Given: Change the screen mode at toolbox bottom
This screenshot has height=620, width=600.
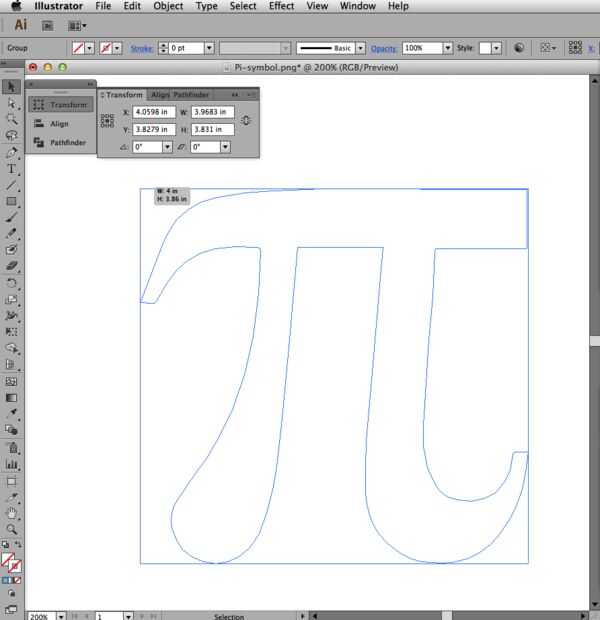Looking at the screenshot, I should (11, 610).
